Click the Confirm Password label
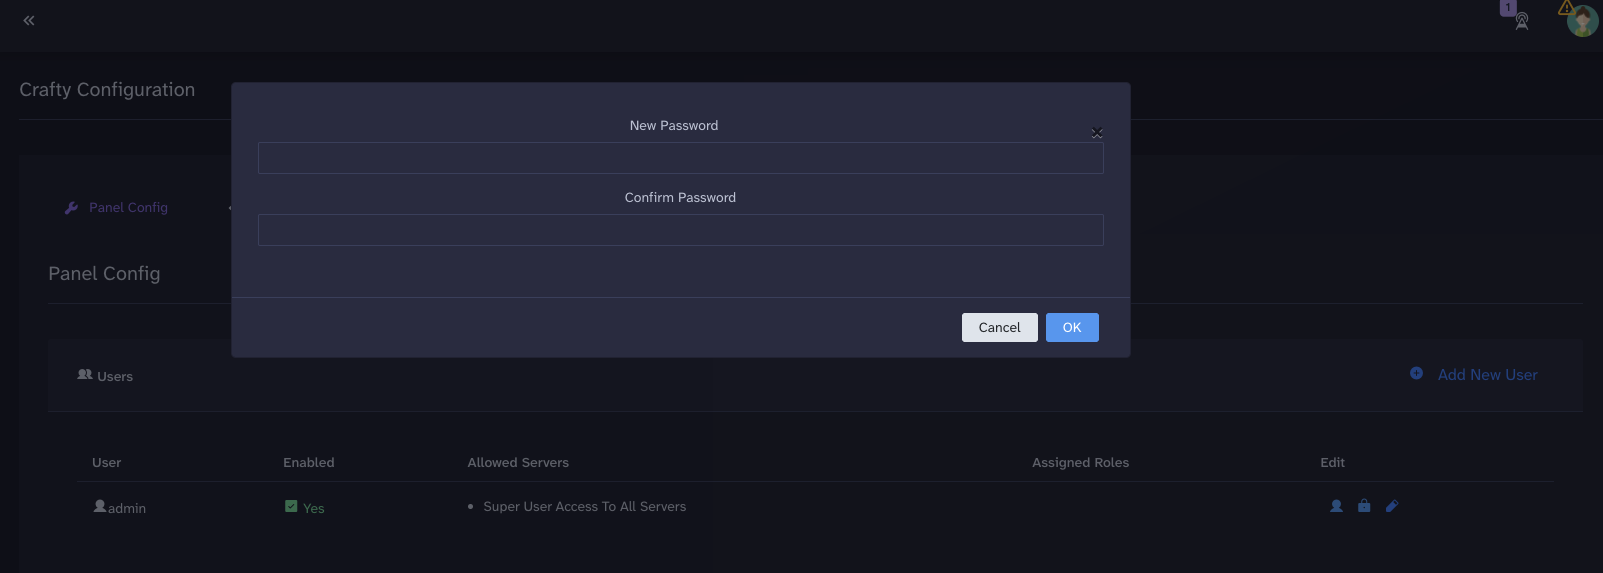 tap(680, 197)
